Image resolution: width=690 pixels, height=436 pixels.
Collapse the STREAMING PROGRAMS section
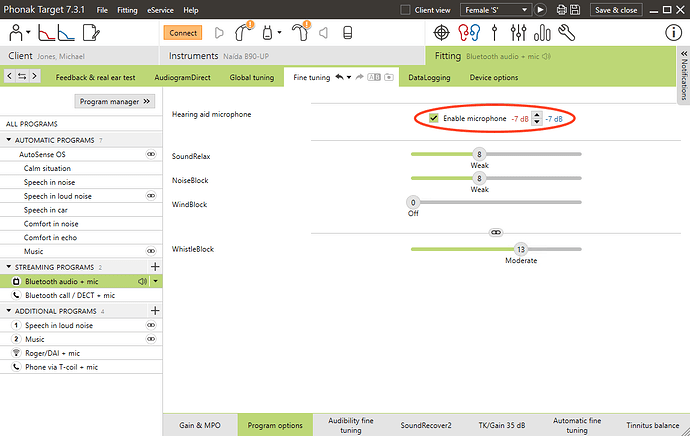tap(8, 267)
